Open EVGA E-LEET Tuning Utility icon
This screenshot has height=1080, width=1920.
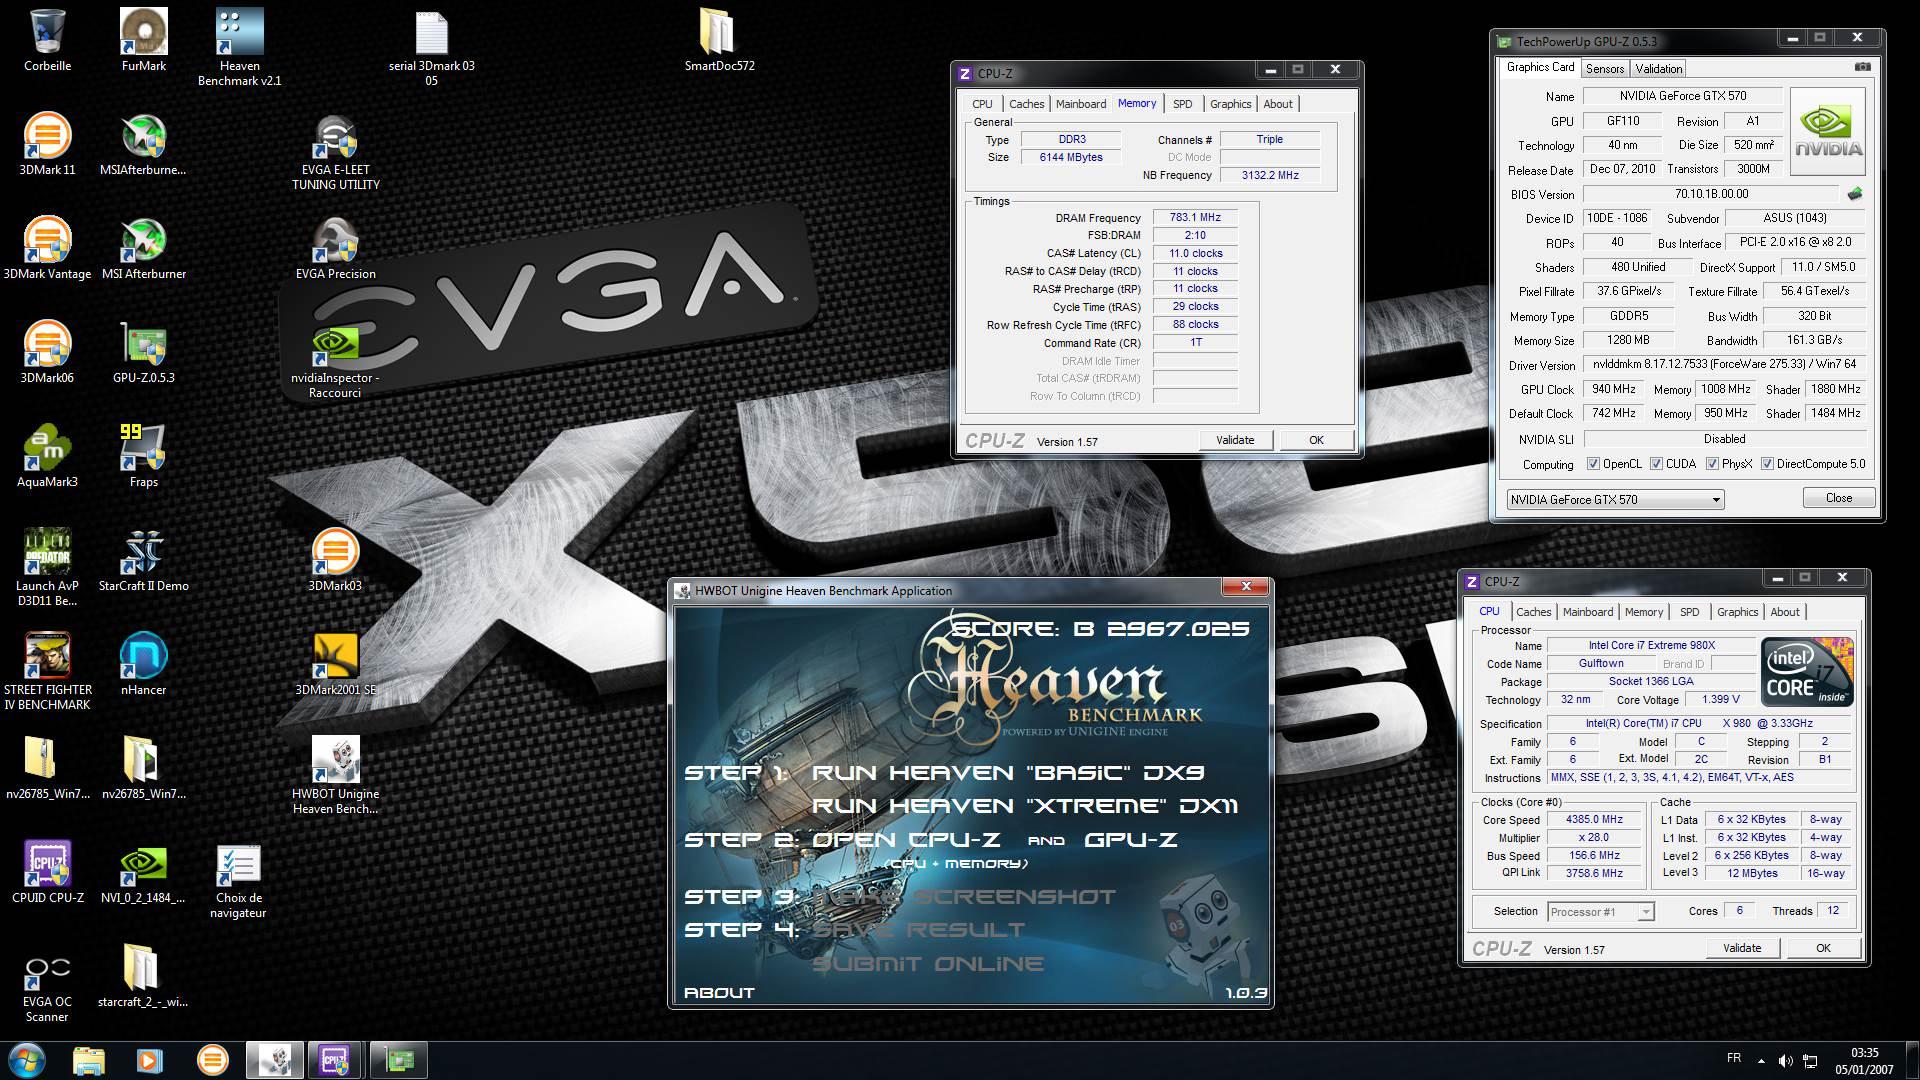[x=336, y=151]
